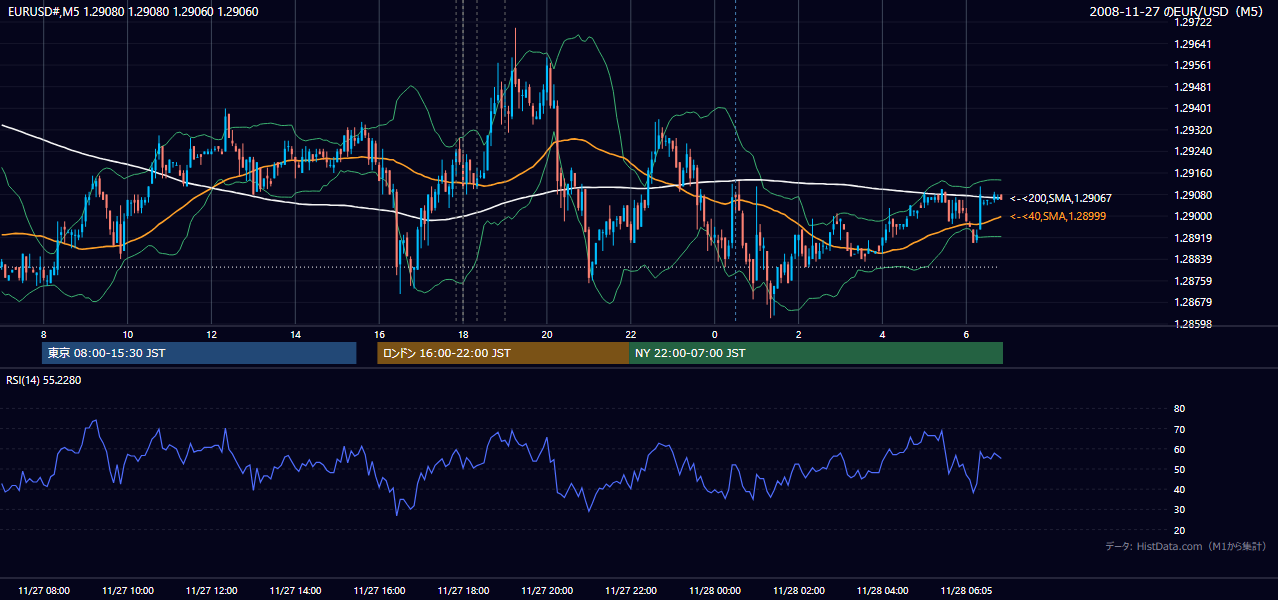
Task: Click price axis value 1.29000
Action: pyautogui.click(x=1192, y=216)
